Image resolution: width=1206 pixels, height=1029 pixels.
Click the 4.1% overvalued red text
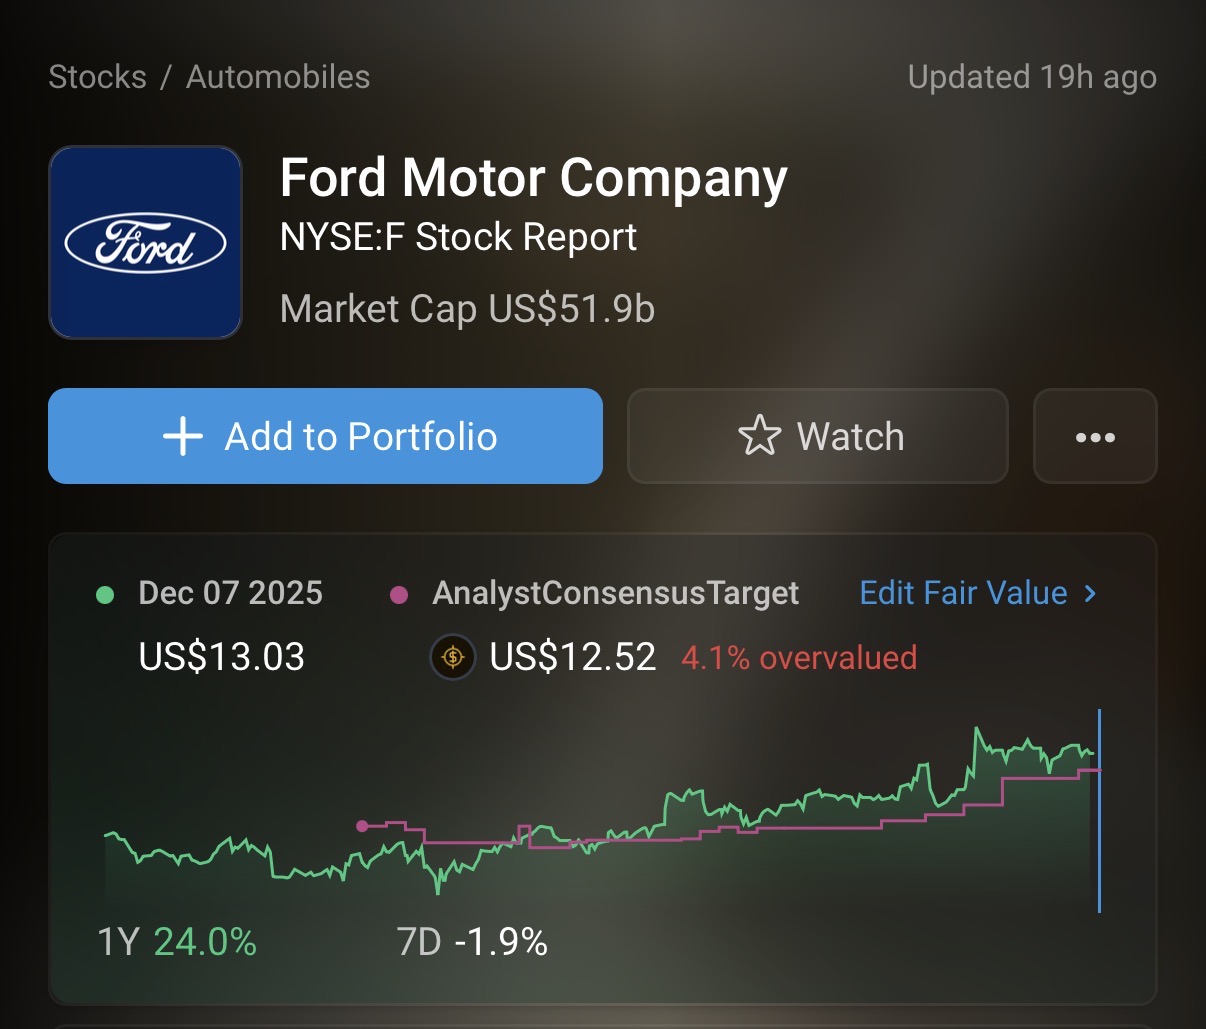(x=799, y=657)
